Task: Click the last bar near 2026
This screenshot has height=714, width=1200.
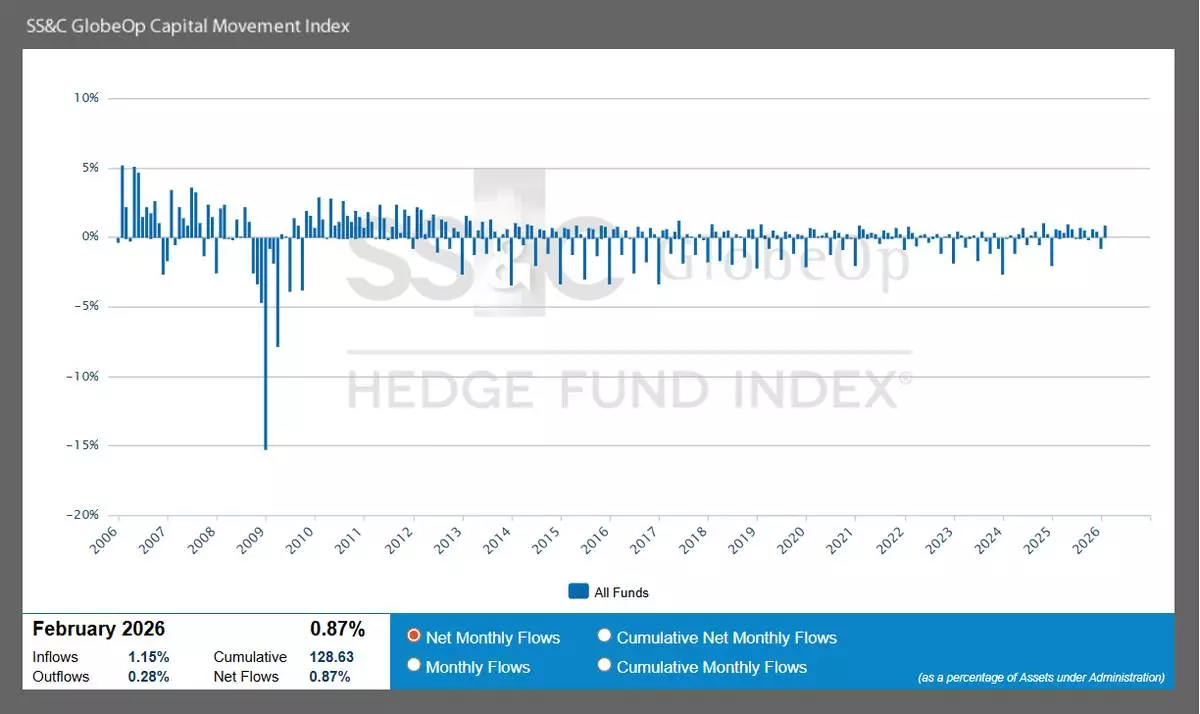Action: [x=1105, y=231]
